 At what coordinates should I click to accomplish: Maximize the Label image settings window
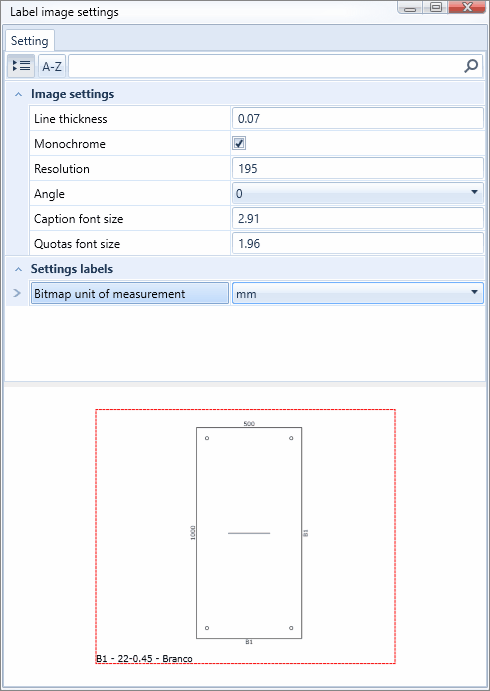click(436, 7)
